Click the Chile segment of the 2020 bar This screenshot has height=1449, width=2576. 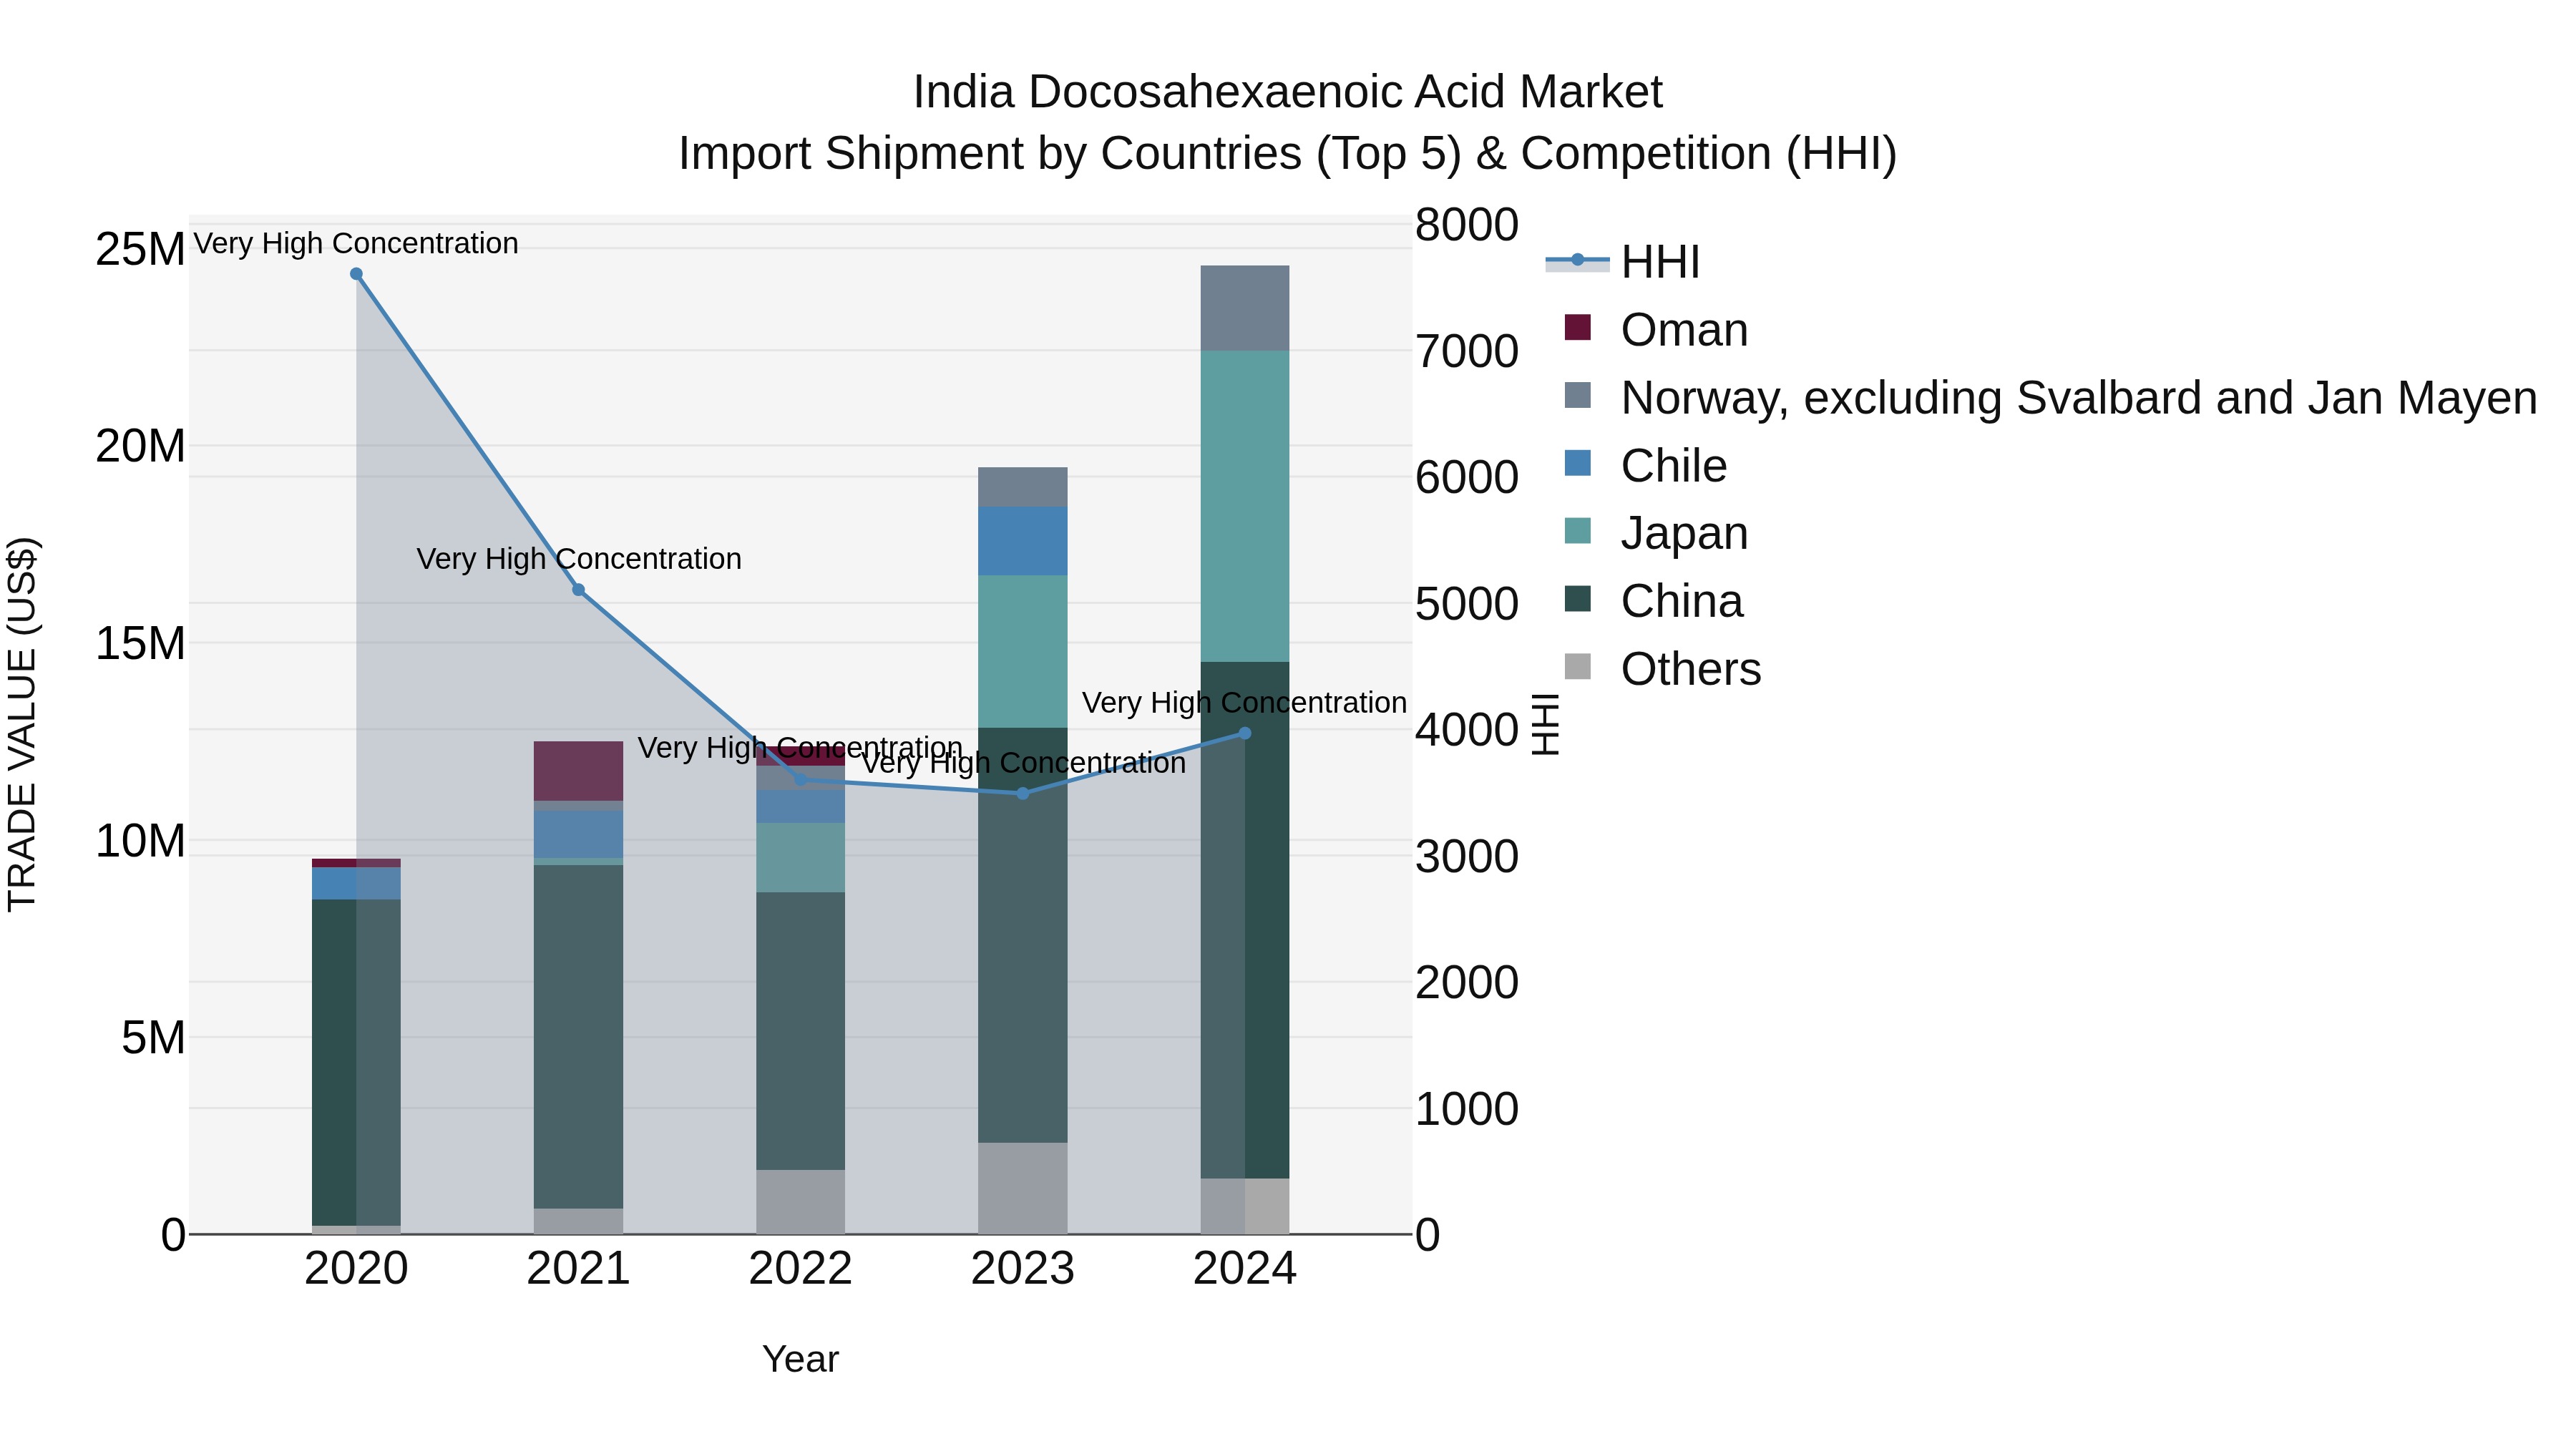(356, 883)
